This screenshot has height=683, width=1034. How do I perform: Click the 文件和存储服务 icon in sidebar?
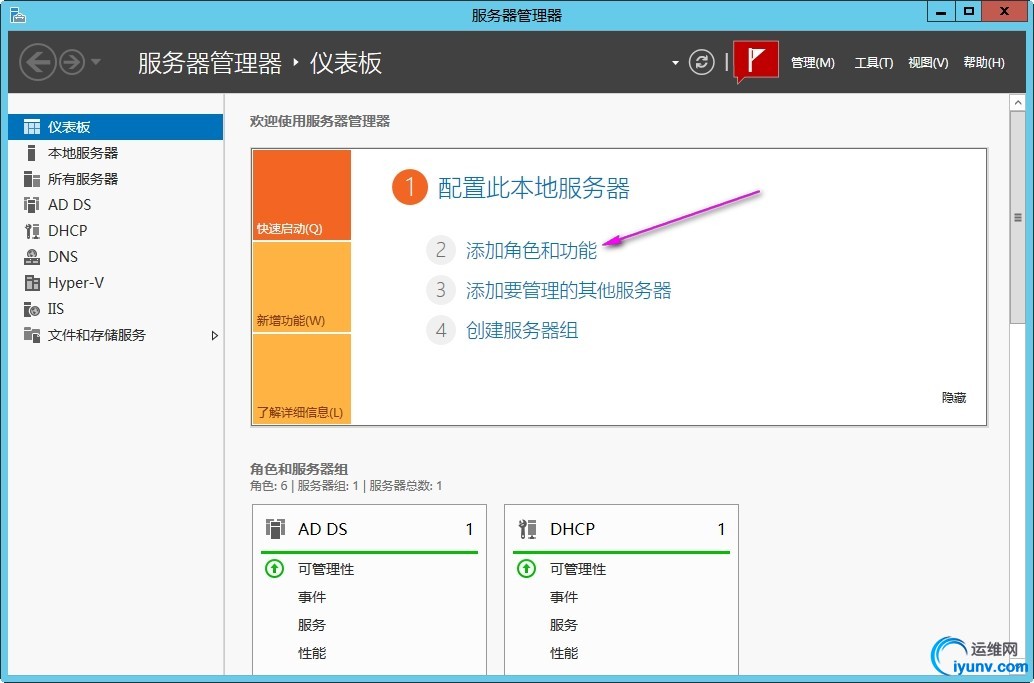pos(32,334)
